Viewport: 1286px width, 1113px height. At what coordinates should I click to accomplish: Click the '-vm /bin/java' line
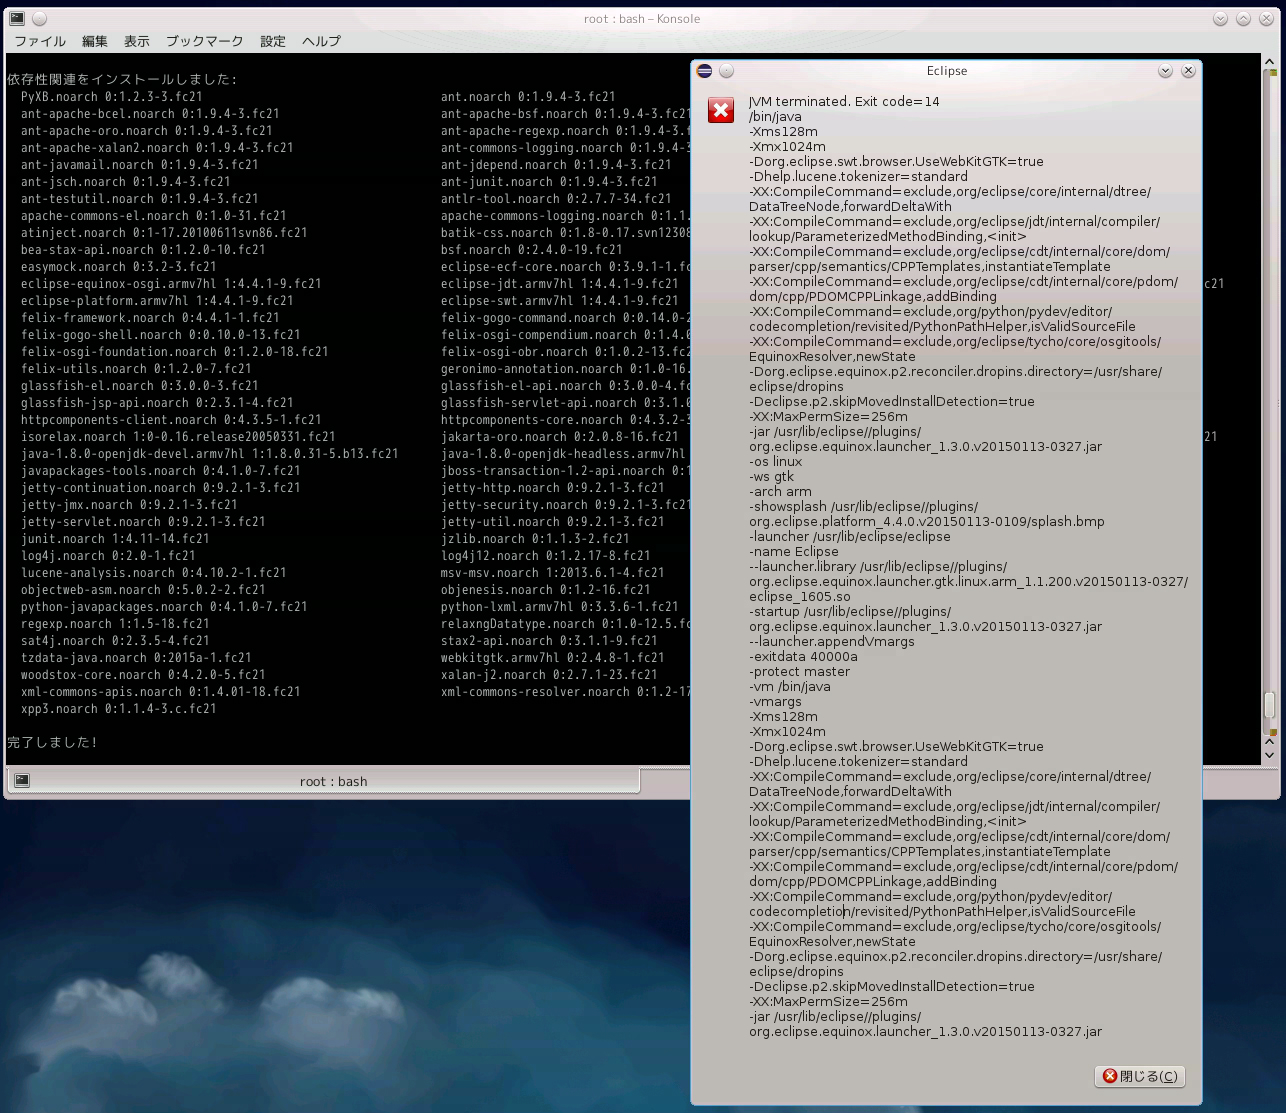[x=790, y=686]
